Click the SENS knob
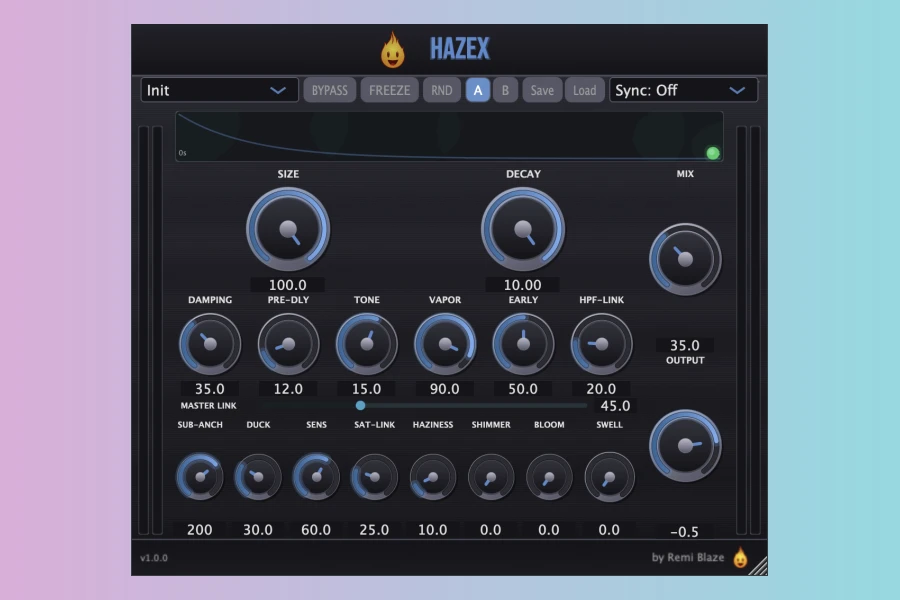The width and height of the screenshot is (900, 600). point(316,477)
